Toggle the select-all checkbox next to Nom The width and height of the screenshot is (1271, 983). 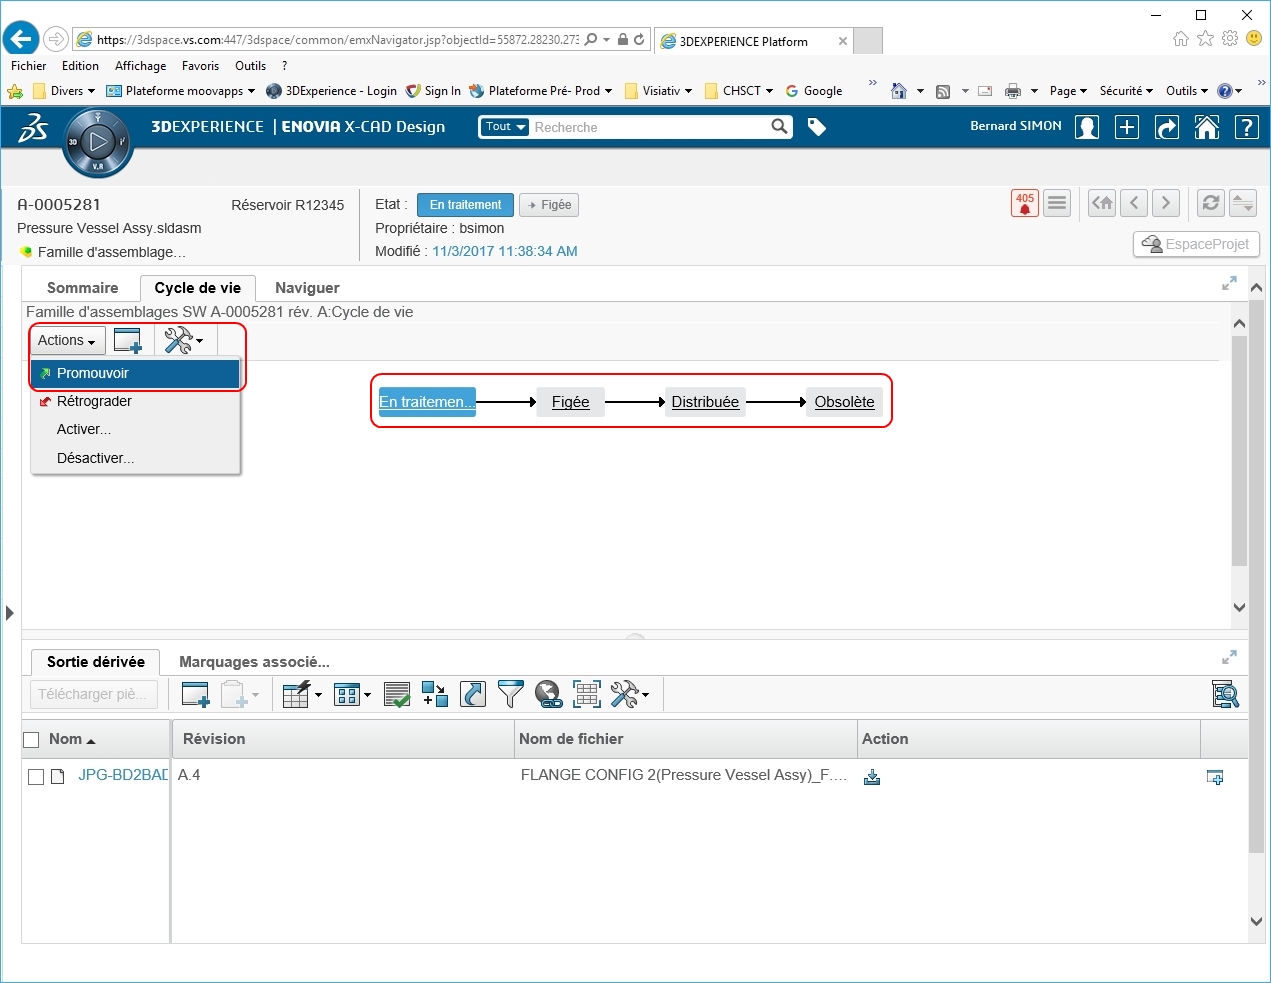[31, 740]
